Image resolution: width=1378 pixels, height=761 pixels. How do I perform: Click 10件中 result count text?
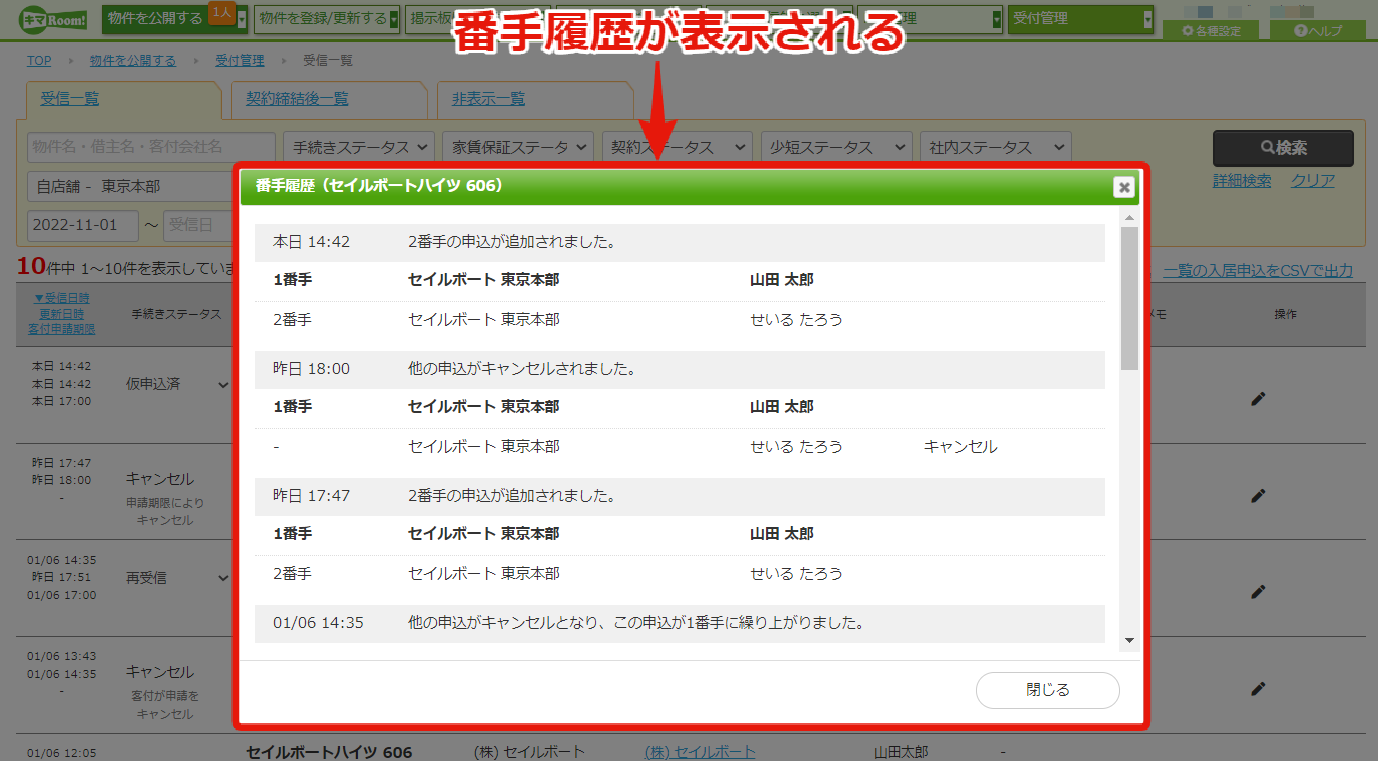click(x=47, y=268)
